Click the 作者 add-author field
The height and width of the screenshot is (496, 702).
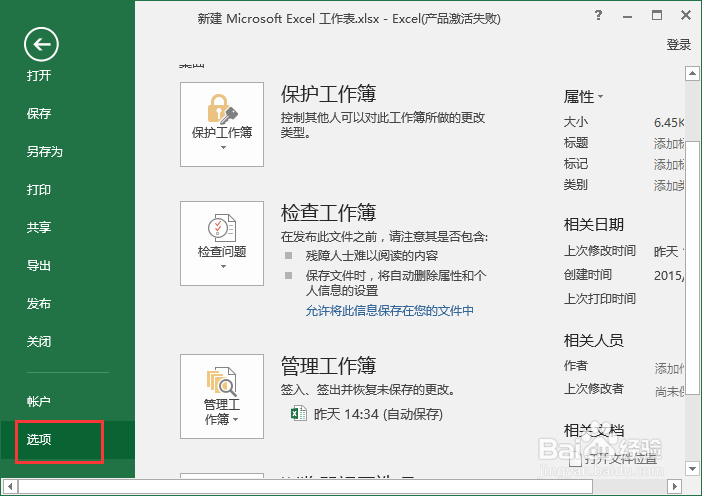tap(669, 368)
